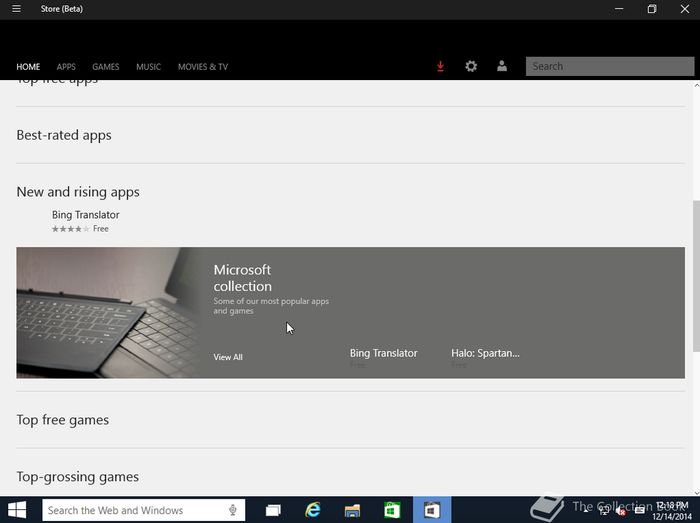
Task: Switch to the Games tab
Action: click(105, 67)
